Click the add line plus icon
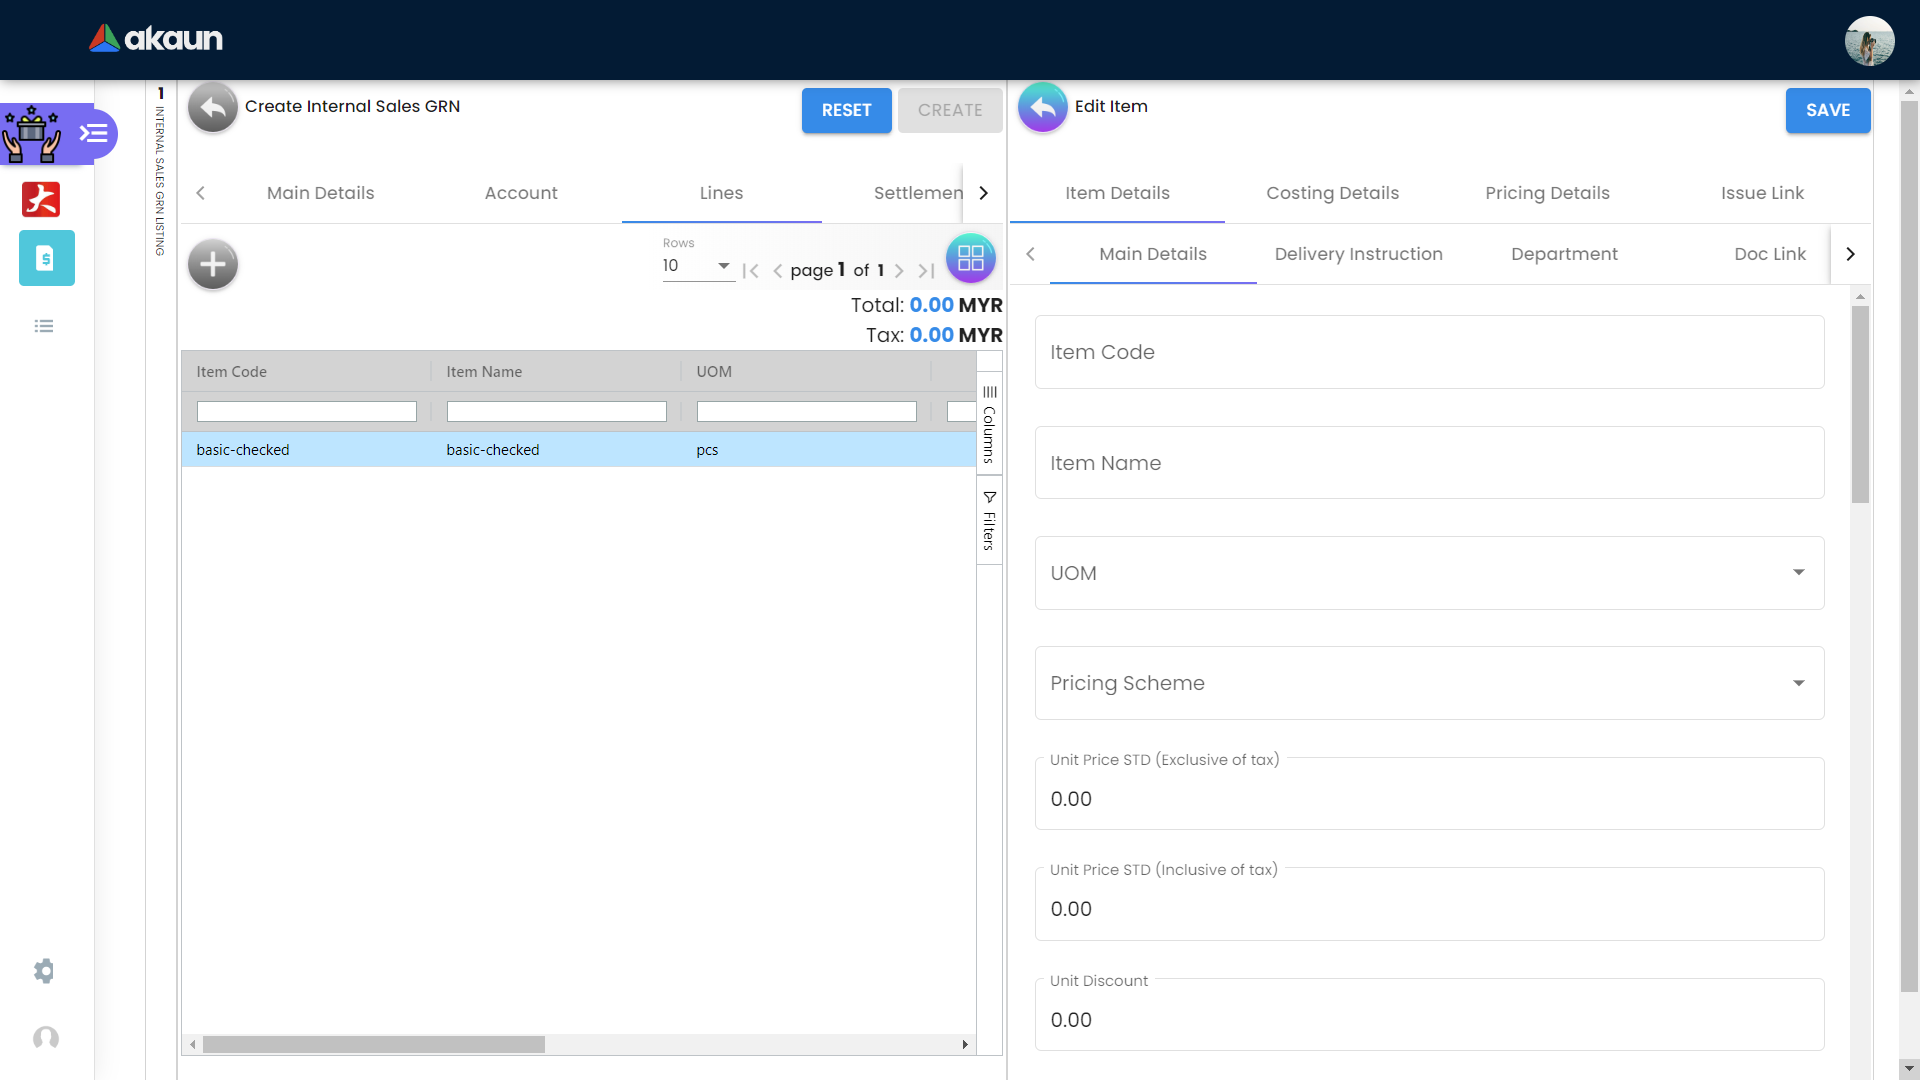 click(213, 265)
